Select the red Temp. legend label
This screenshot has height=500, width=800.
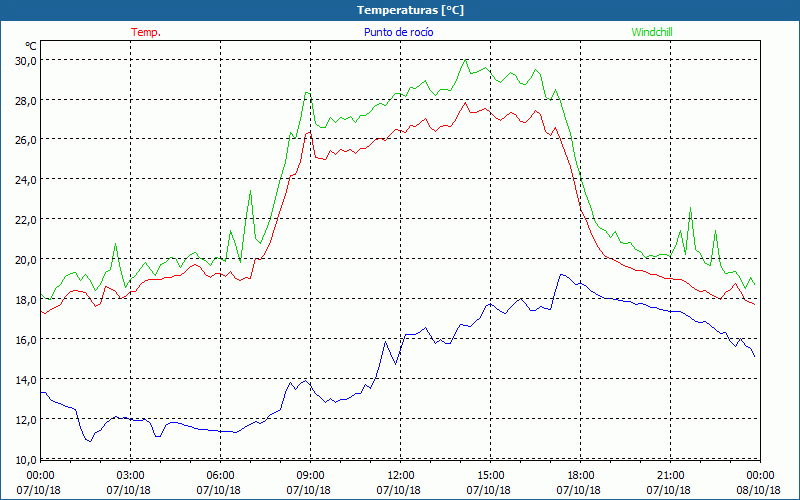pyautogui.click(x=146, y=32)
